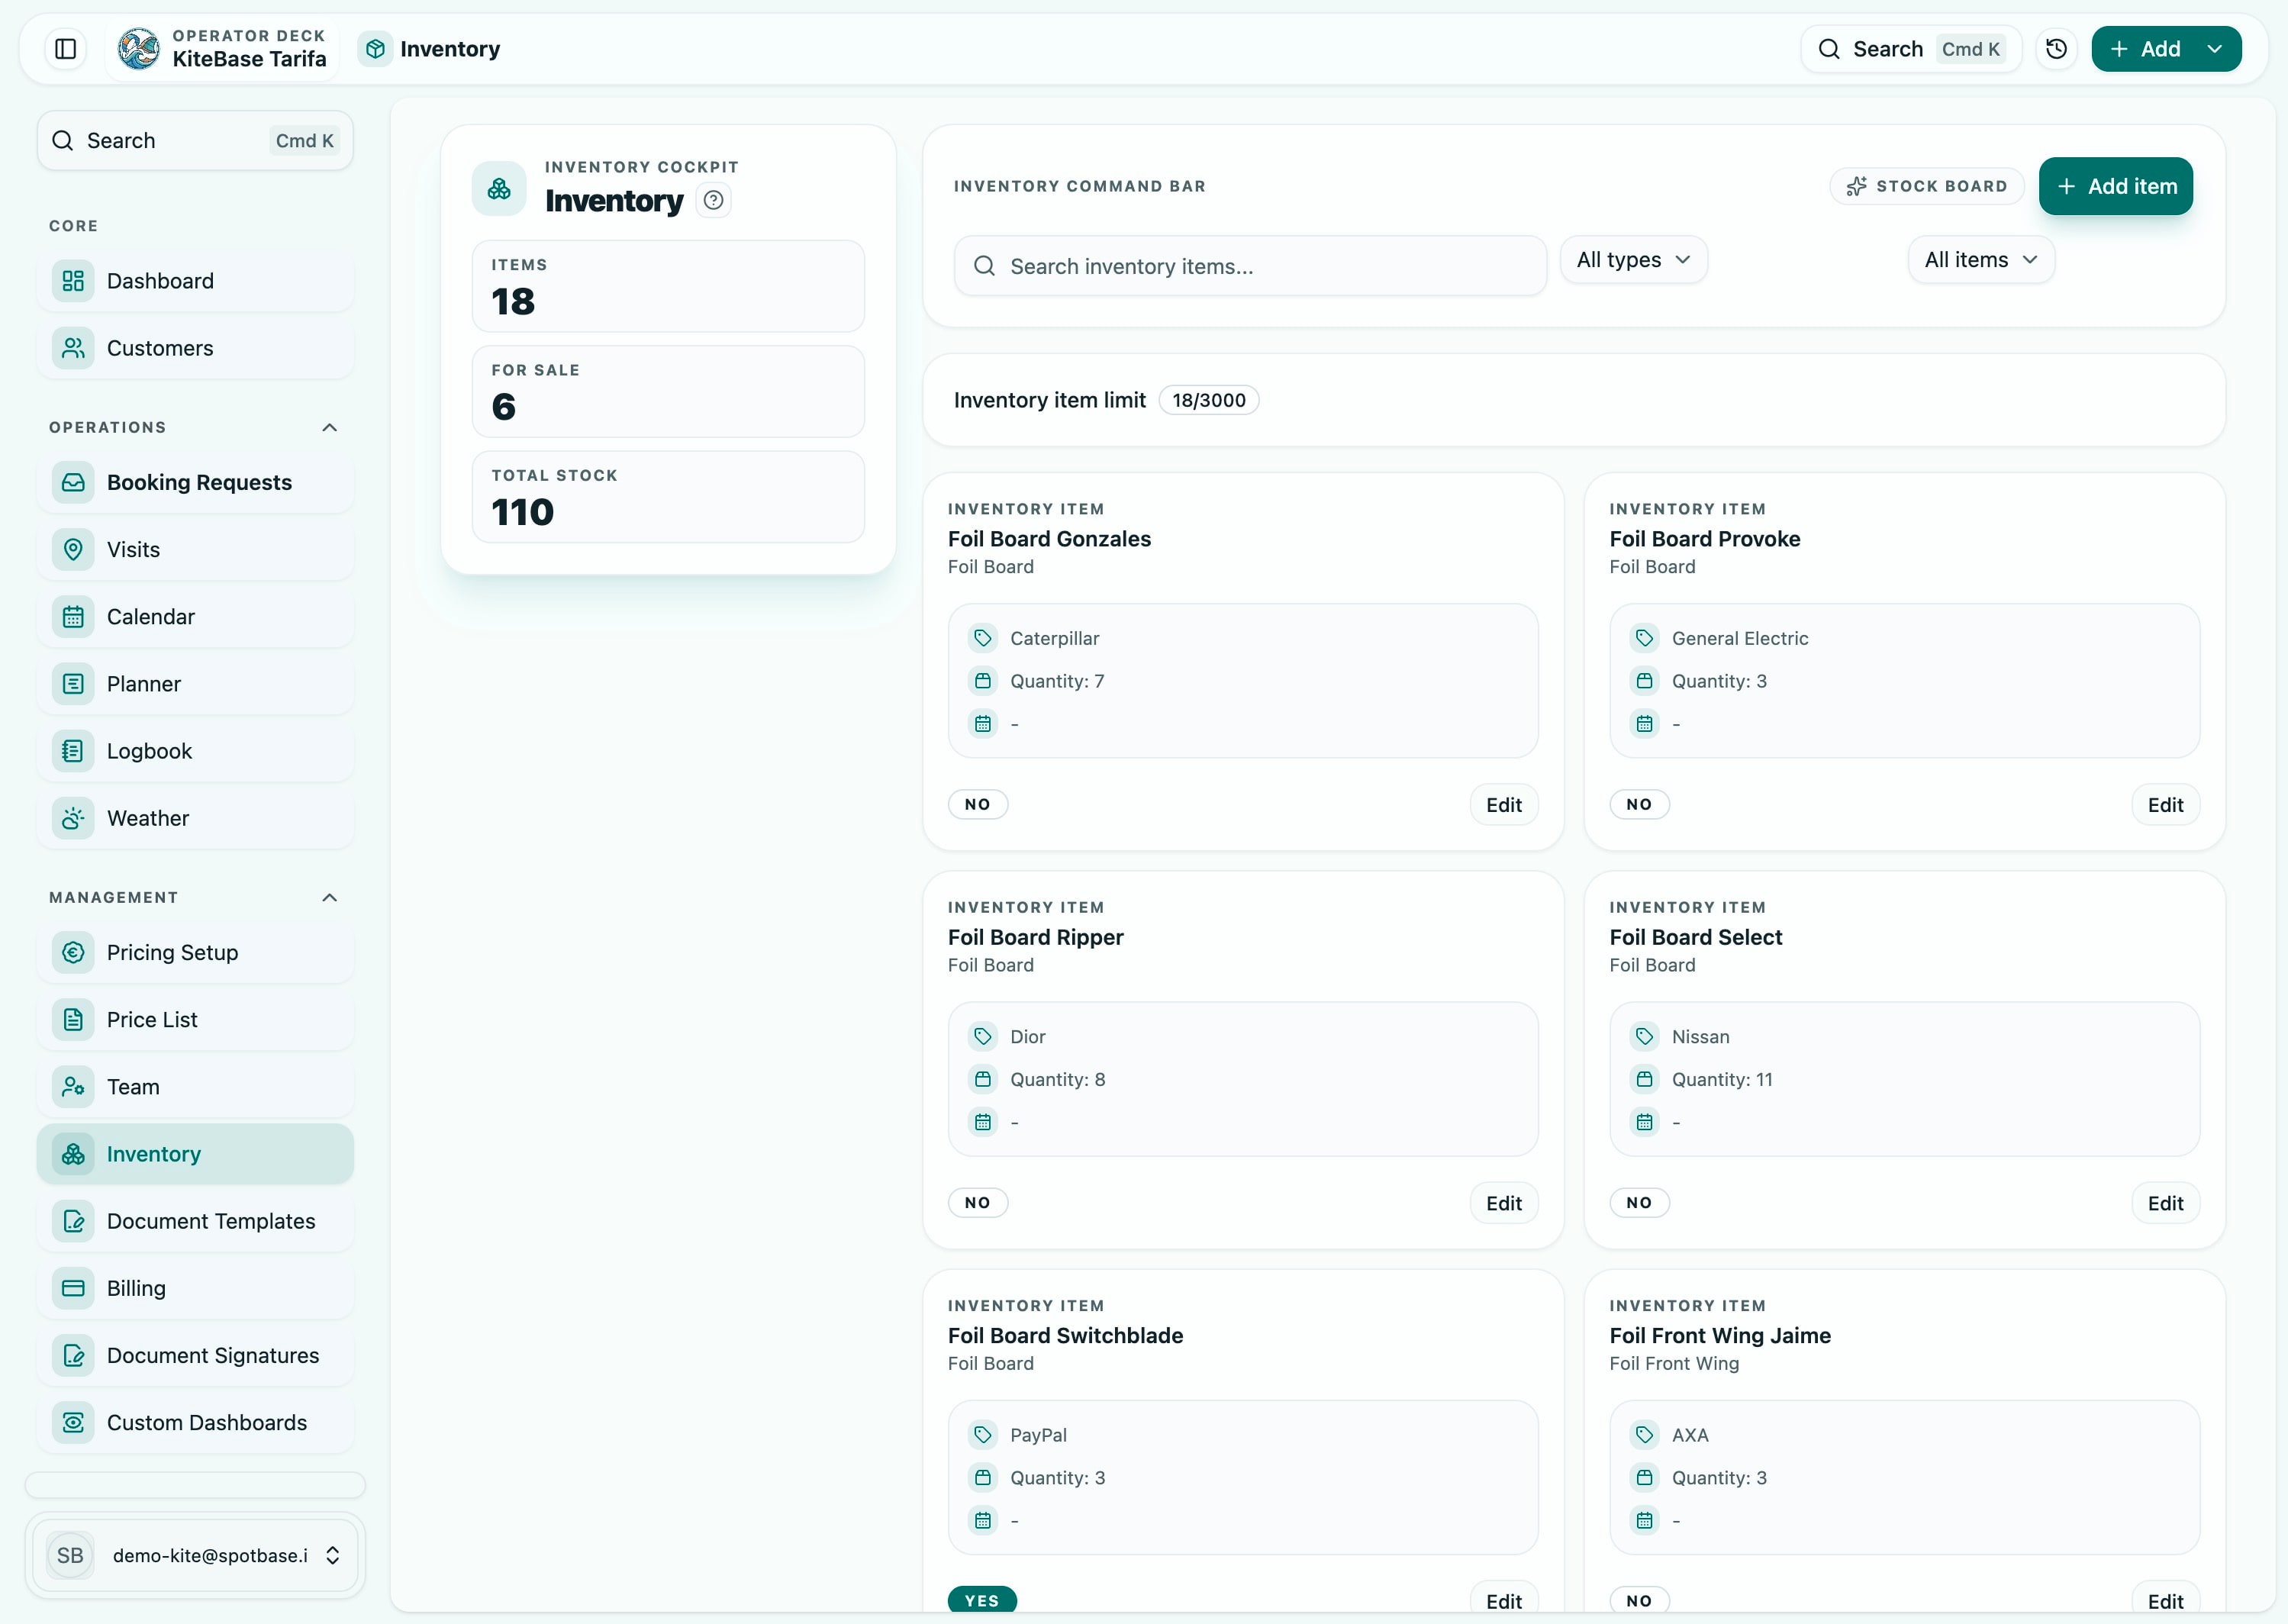Click the Add item button
The width and height of the screenshot is (2288, 1624).
2115,186
